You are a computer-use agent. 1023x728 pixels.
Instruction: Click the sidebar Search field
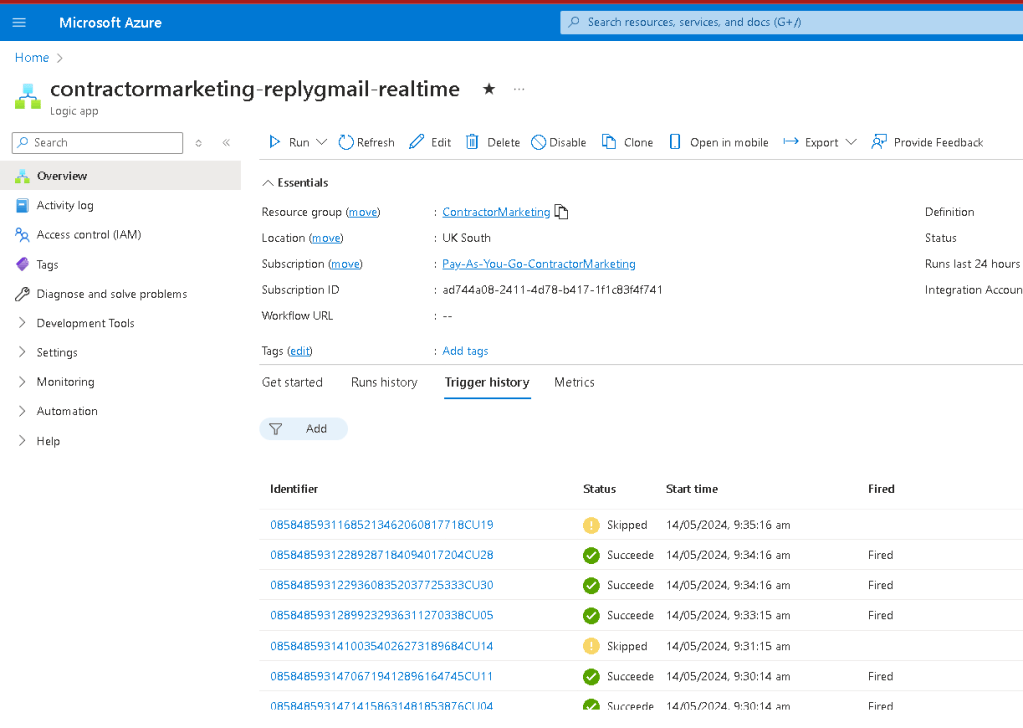tap(97, 143)
